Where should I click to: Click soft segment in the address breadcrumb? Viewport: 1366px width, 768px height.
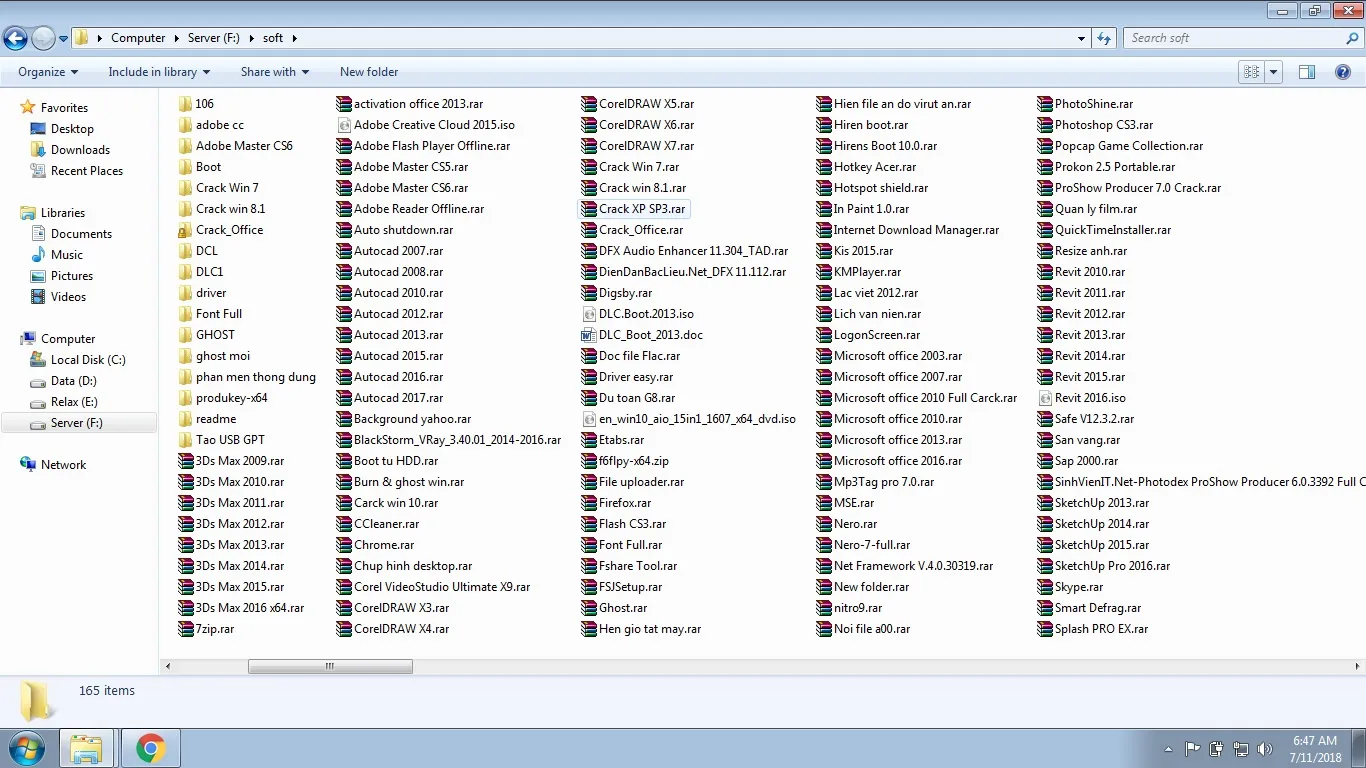(273, 38)
